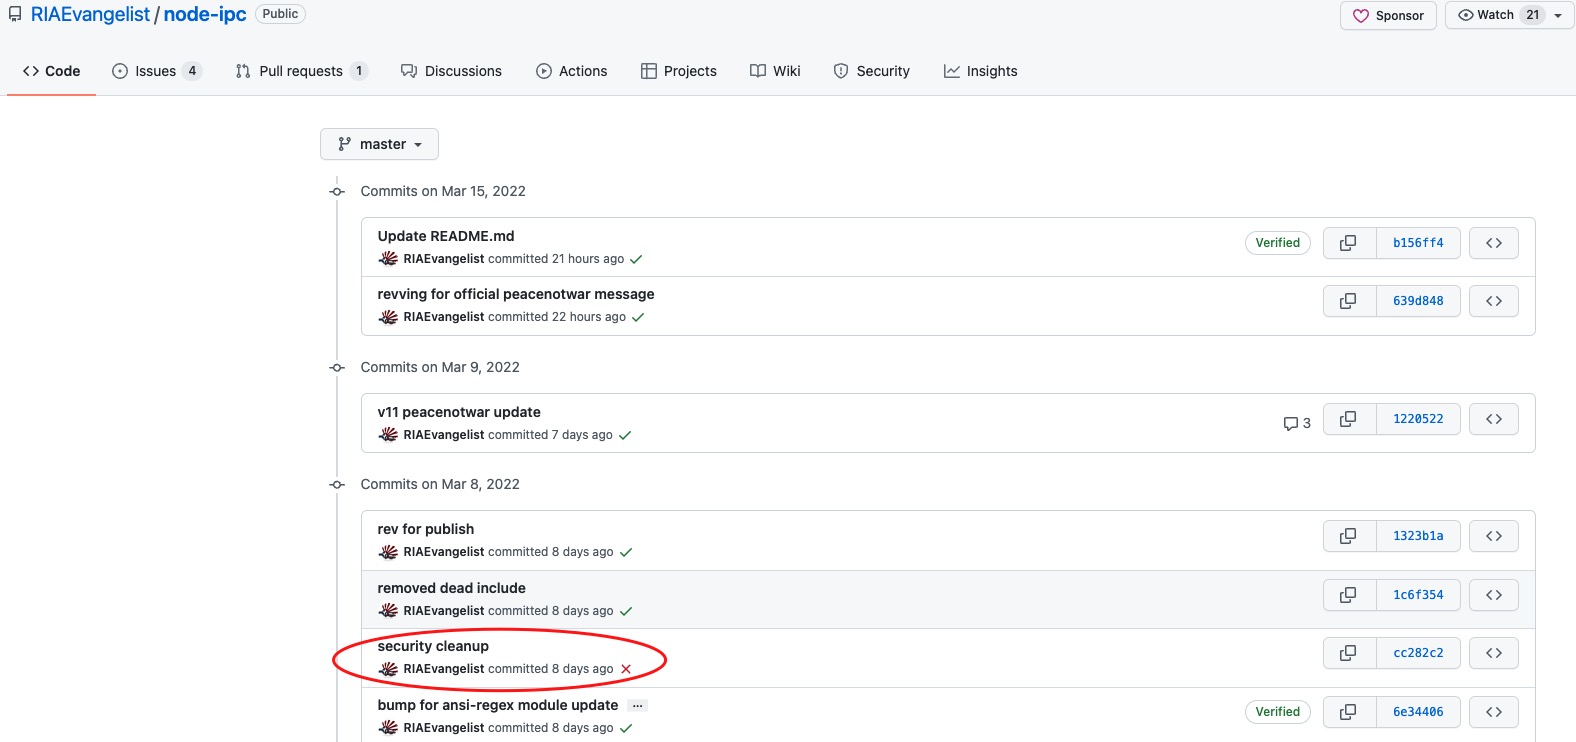The height and width of the screenshot is (742, 1576).
Task: Click avatar beside security cleanup commit
Action: coord(388,669)
